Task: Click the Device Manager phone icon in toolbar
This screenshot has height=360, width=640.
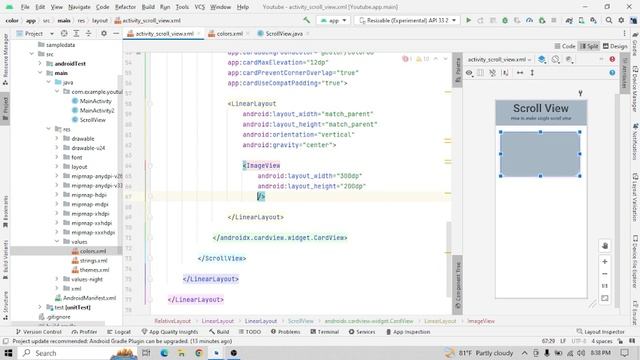Action: click(x=581, y=20)
